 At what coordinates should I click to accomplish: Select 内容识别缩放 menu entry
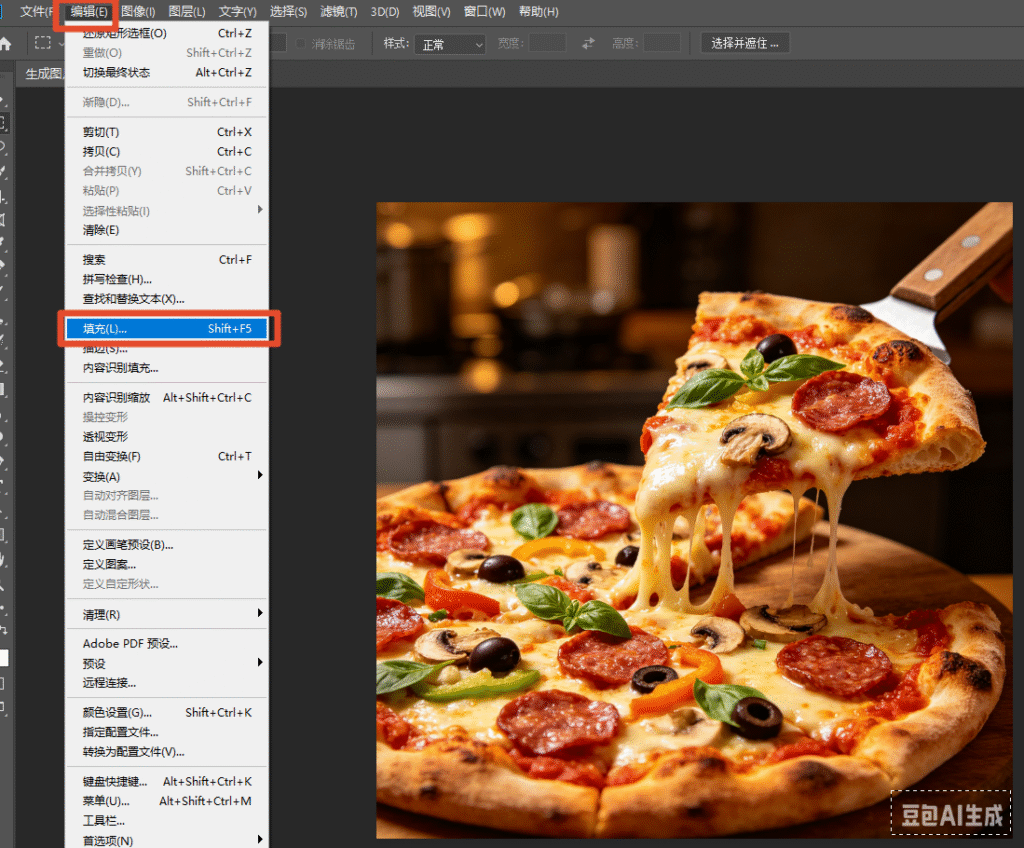167,397
